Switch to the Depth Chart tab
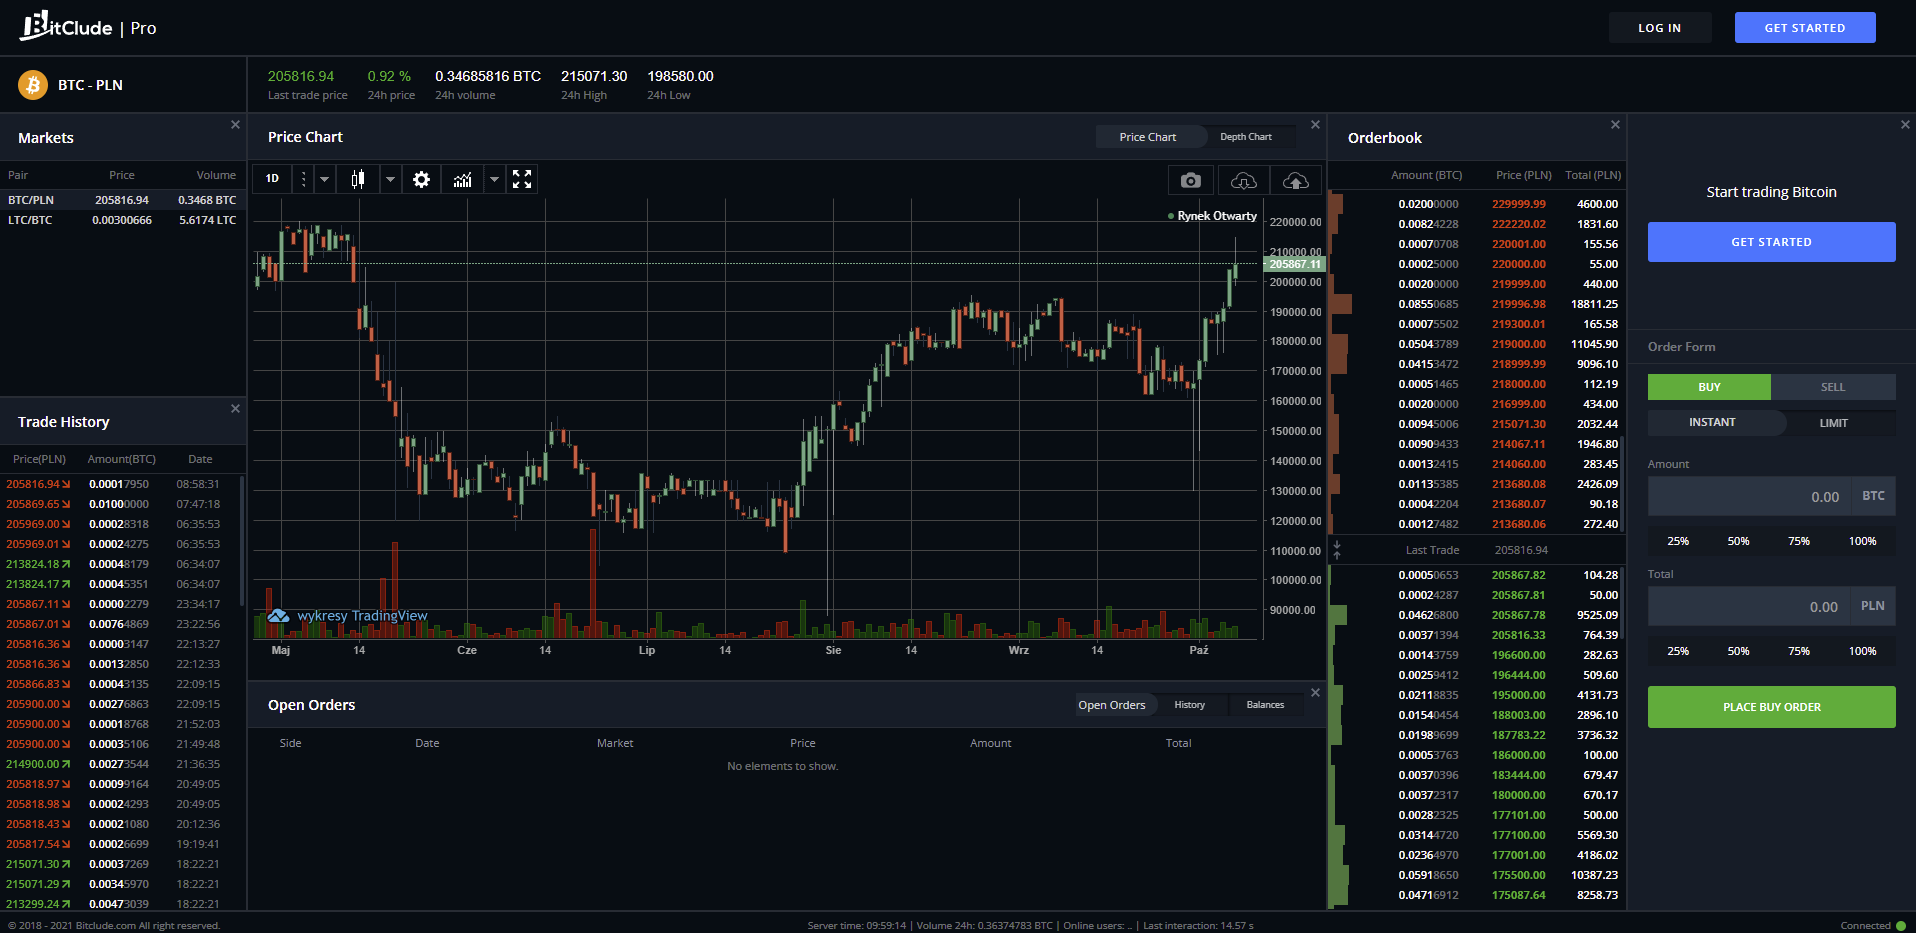 point(1245,137)
